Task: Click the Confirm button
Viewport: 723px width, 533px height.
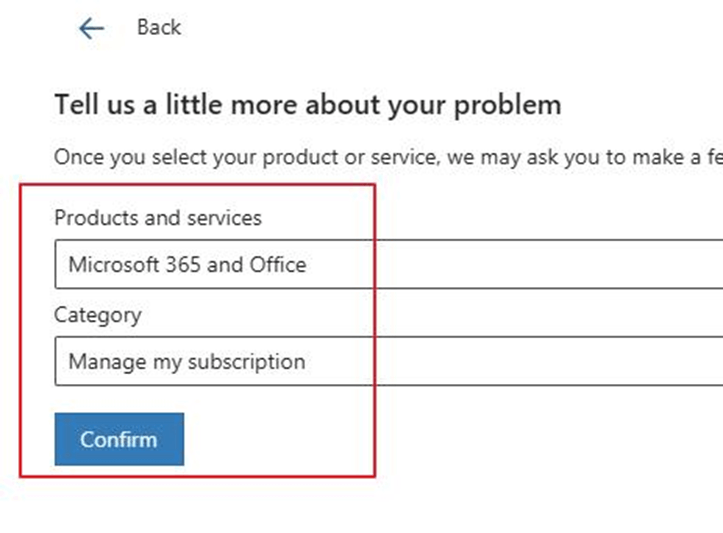Action: pos(119,439)
